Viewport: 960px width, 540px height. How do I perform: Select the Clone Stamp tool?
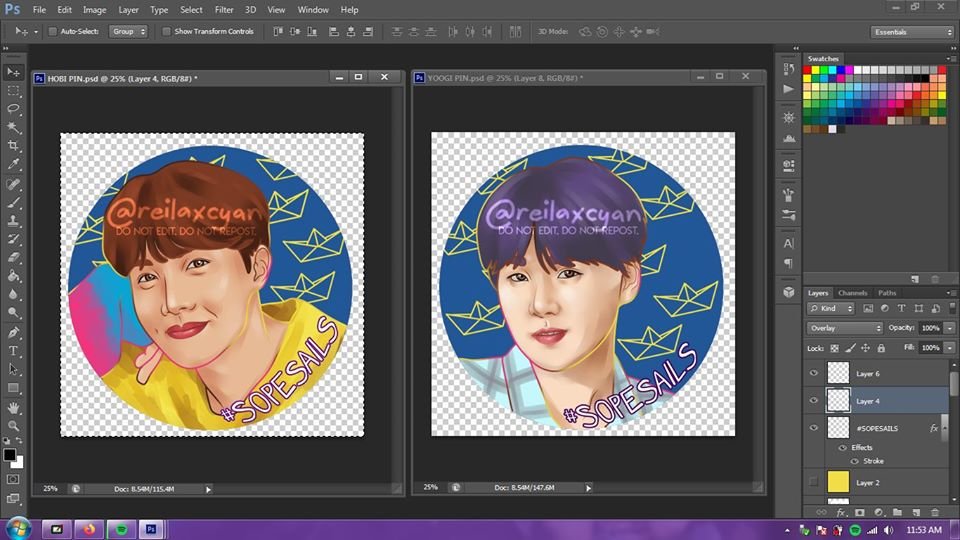[x=13, y=221]
